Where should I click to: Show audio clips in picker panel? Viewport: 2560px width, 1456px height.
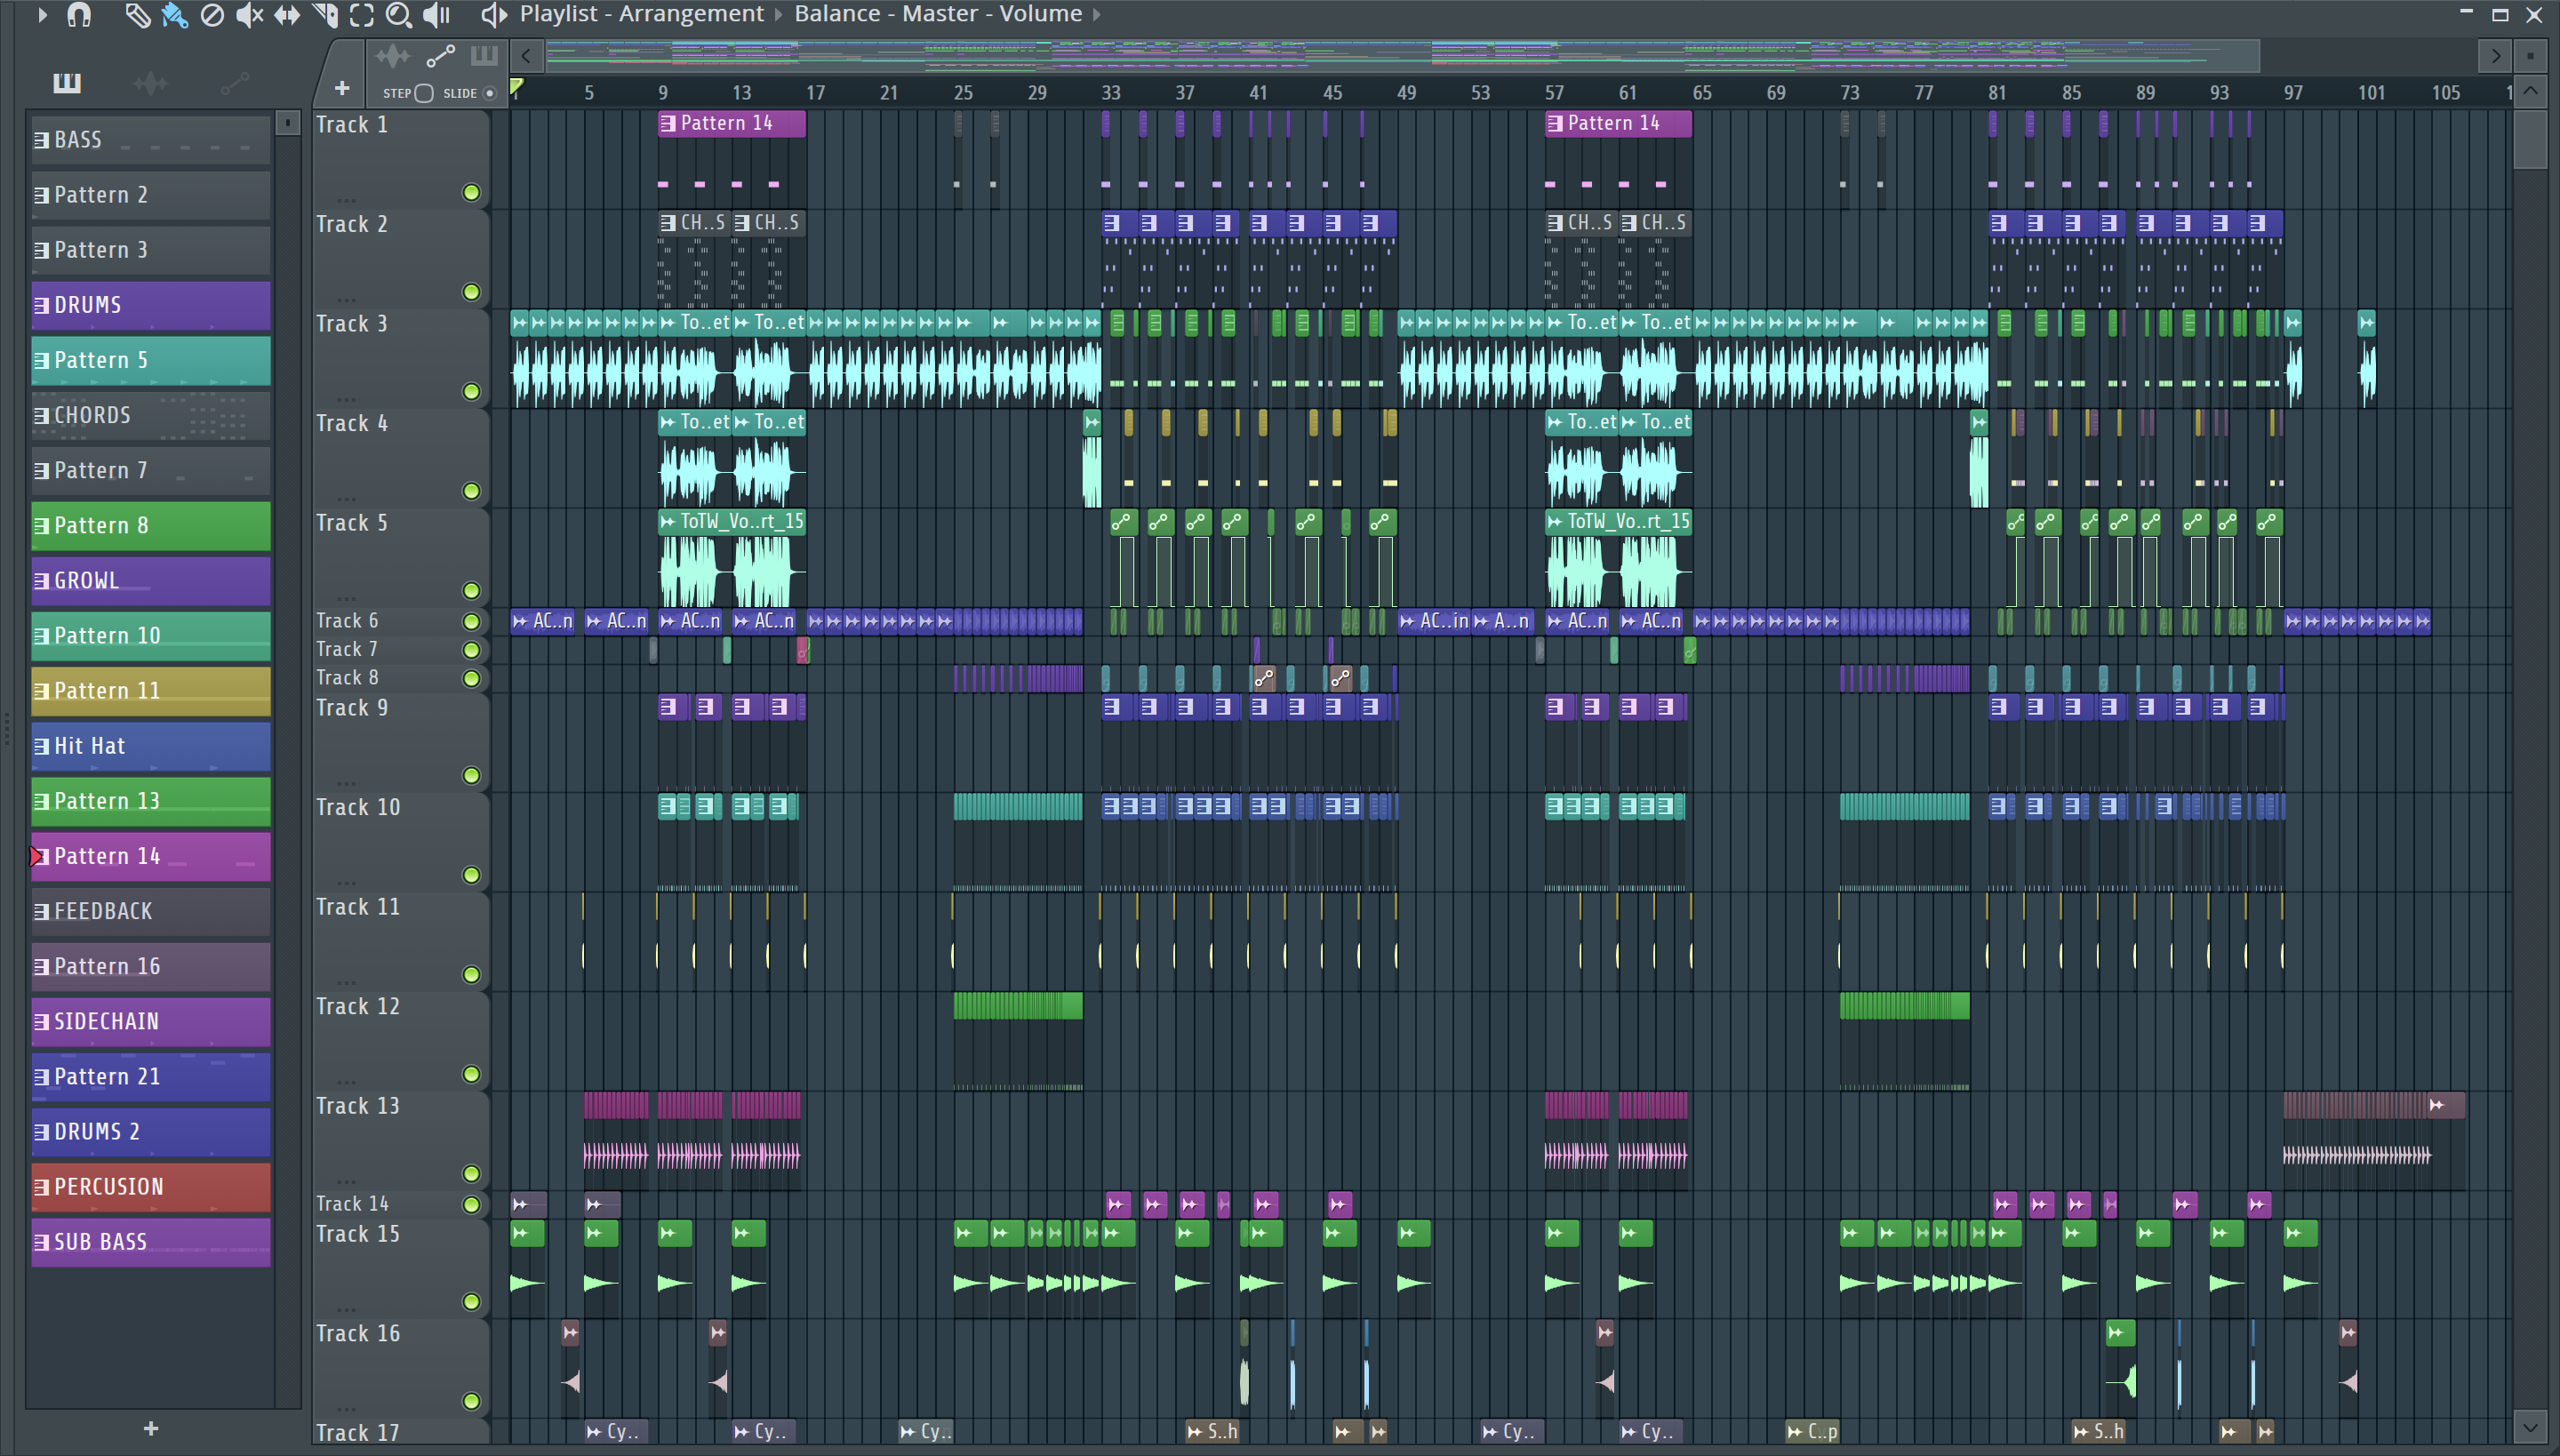[150, 83]
